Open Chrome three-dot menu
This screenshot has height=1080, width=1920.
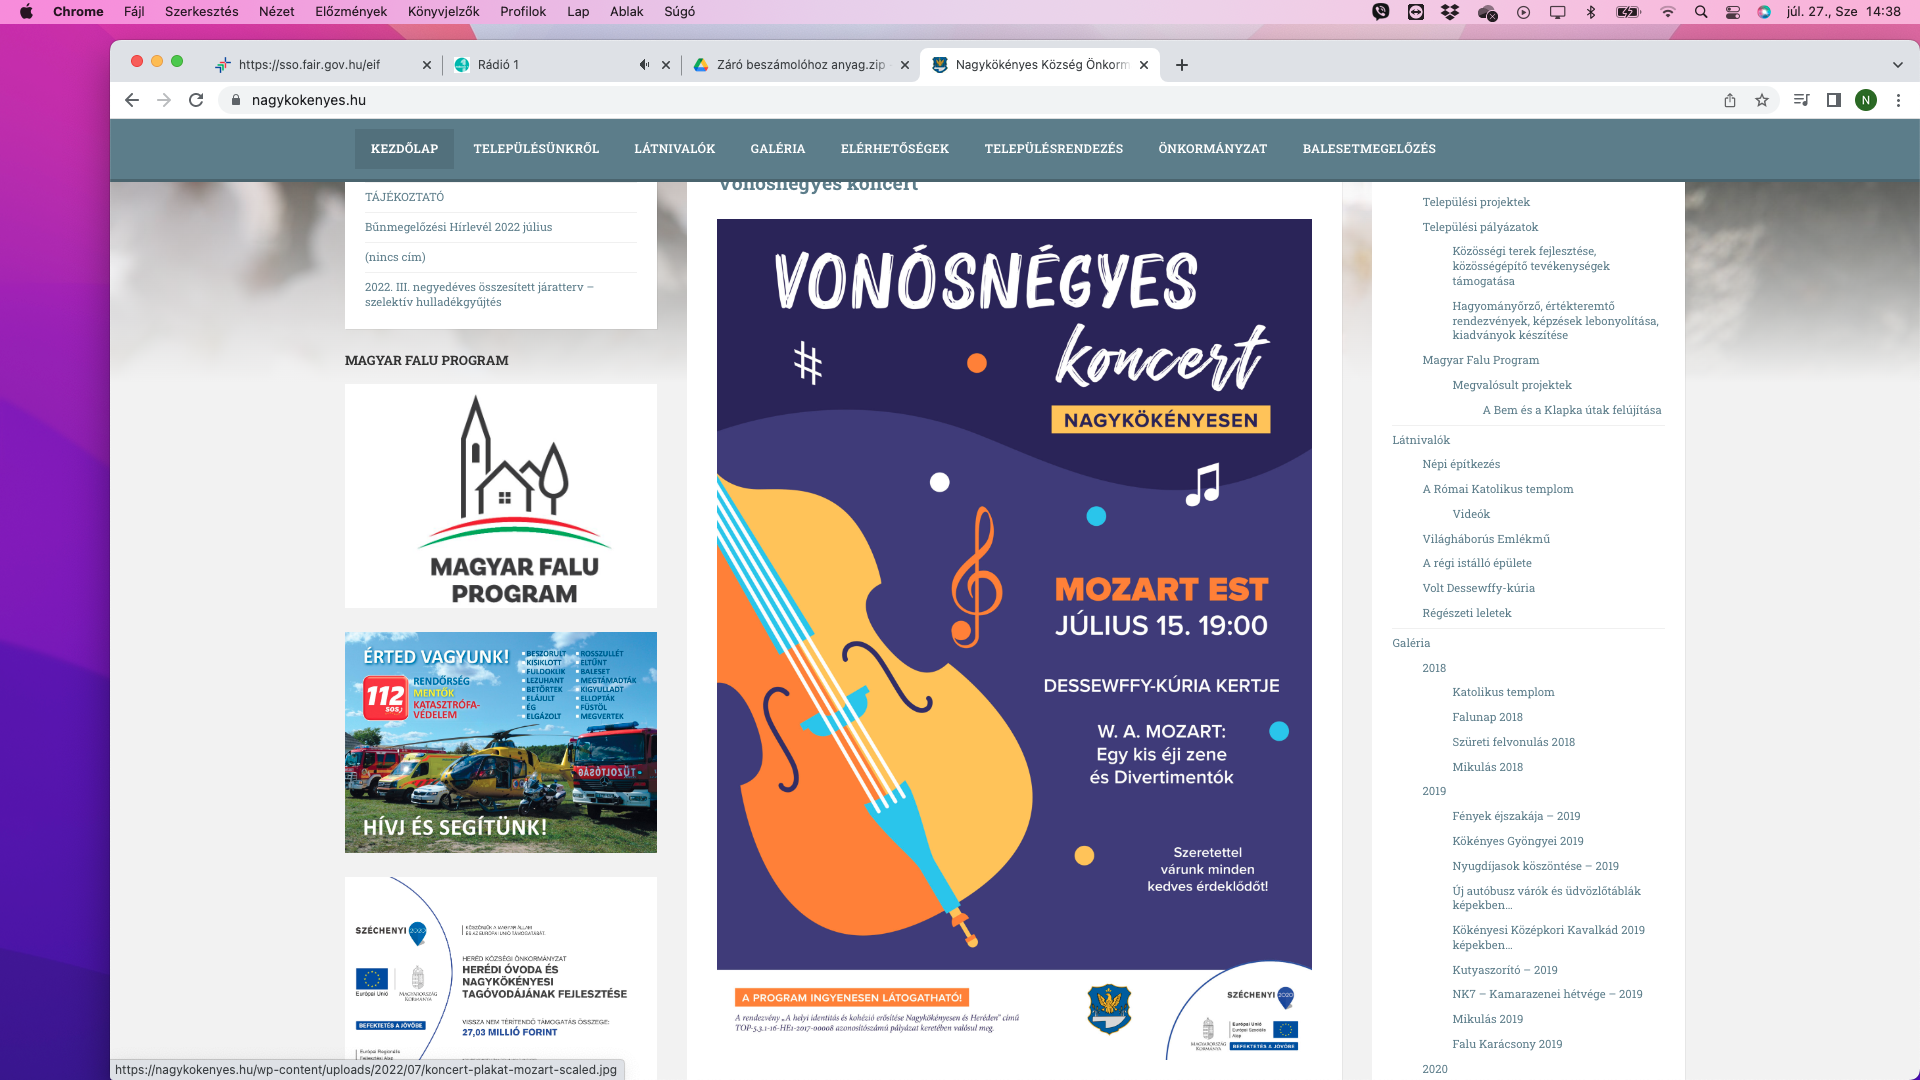tap(1898, 100)
